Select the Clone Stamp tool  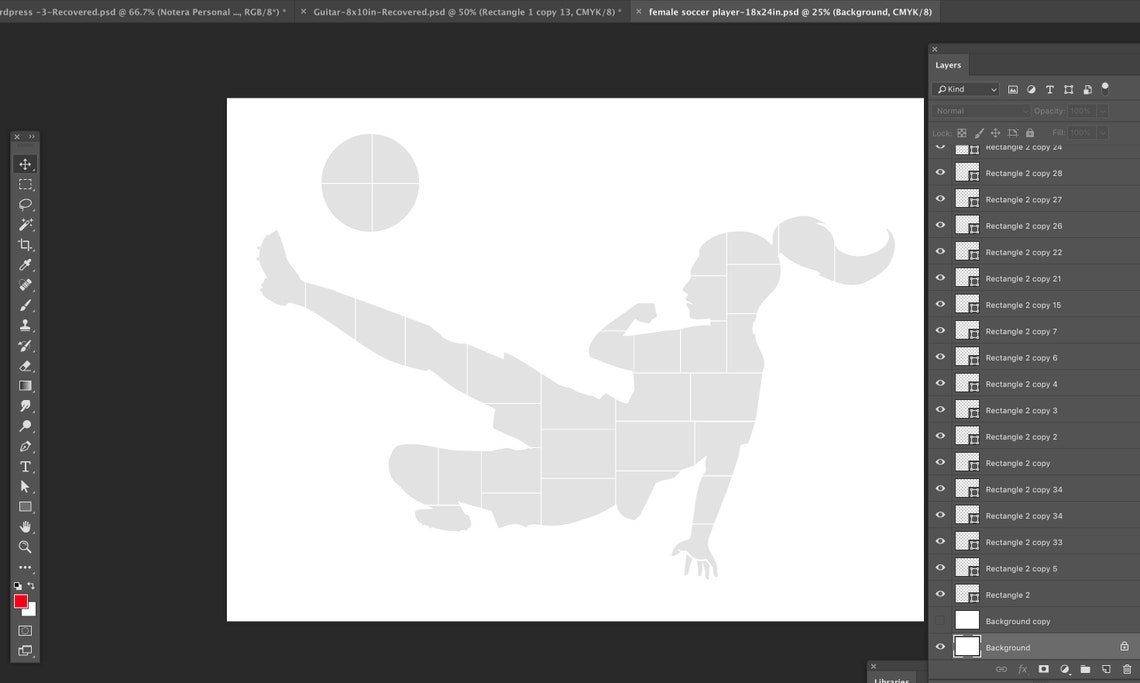pos(25,325)
